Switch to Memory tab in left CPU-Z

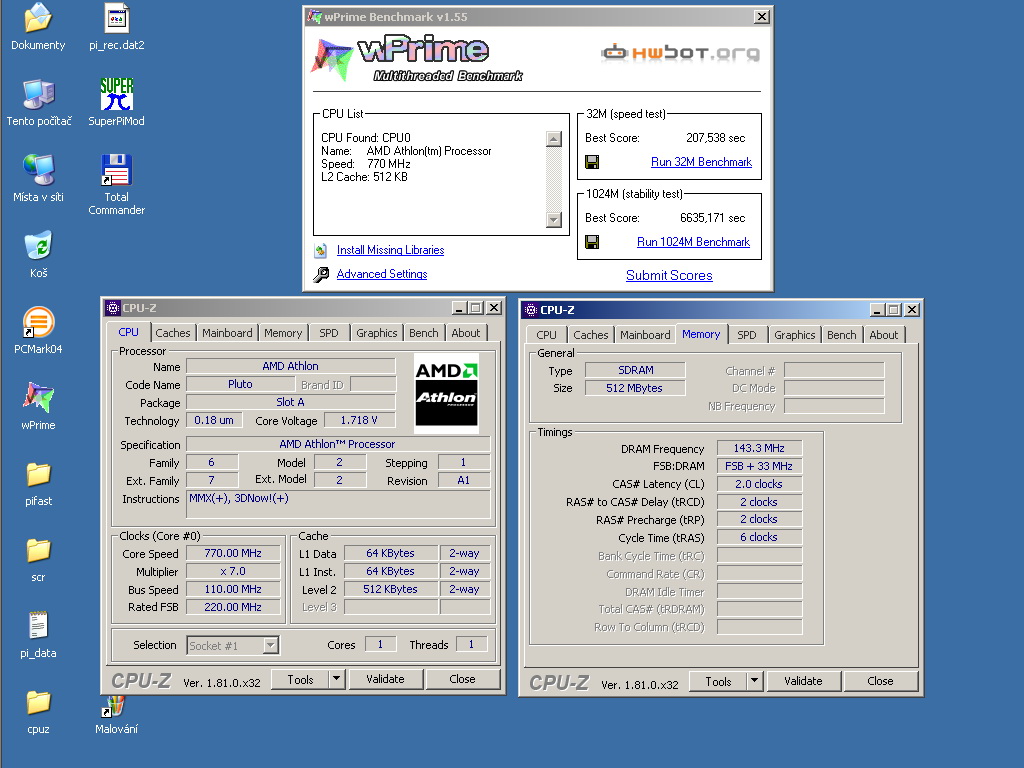(x=283, y=333)
